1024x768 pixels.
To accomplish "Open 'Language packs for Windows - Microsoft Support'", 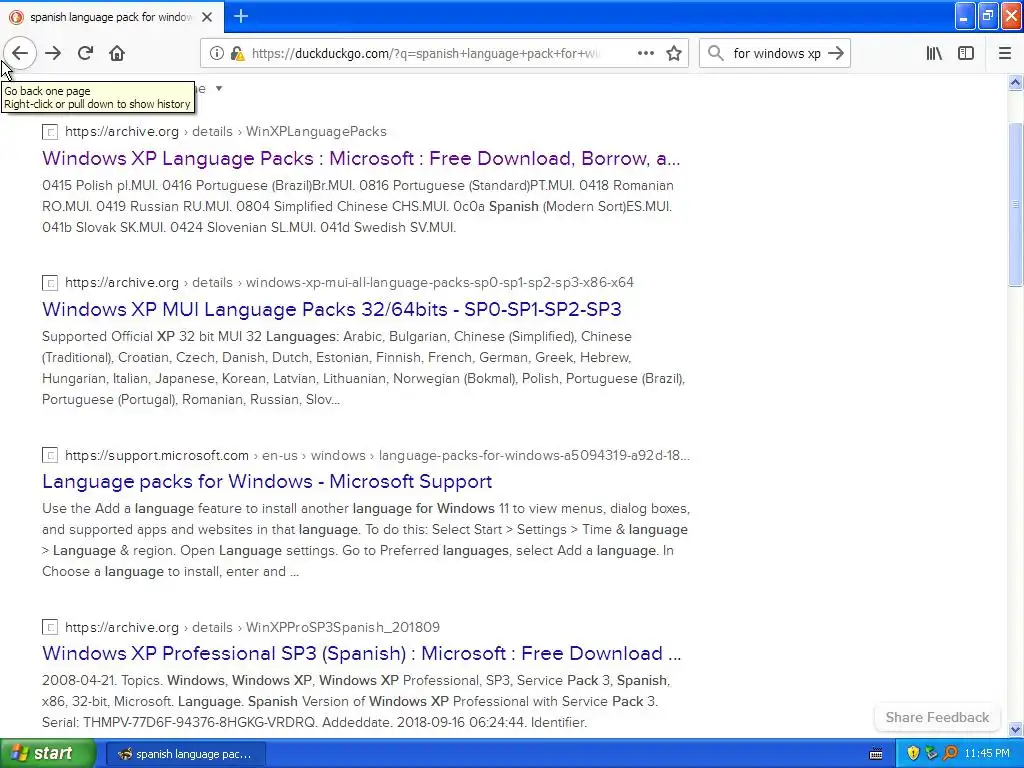I will pyautogui.click(x=267, y=481).
